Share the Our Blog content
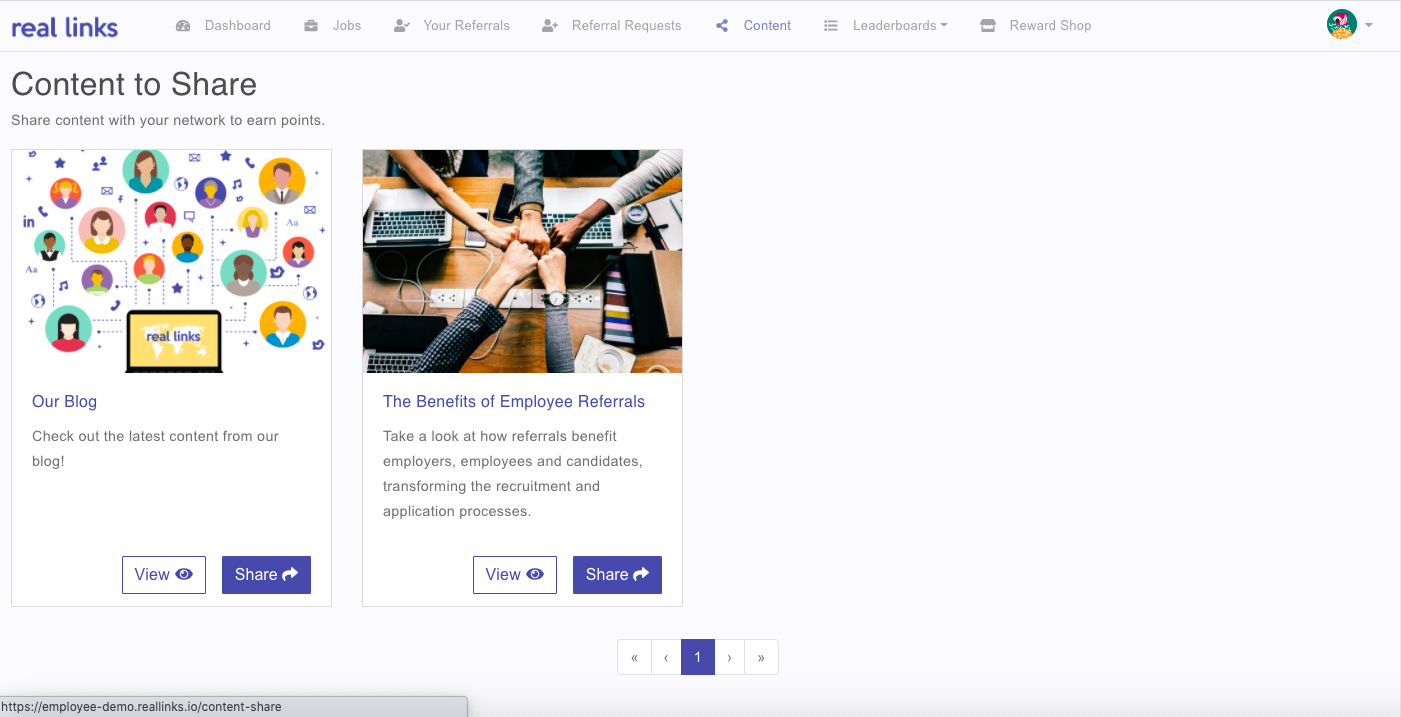This screenshot has width=1401, height=717. point(266,575)
